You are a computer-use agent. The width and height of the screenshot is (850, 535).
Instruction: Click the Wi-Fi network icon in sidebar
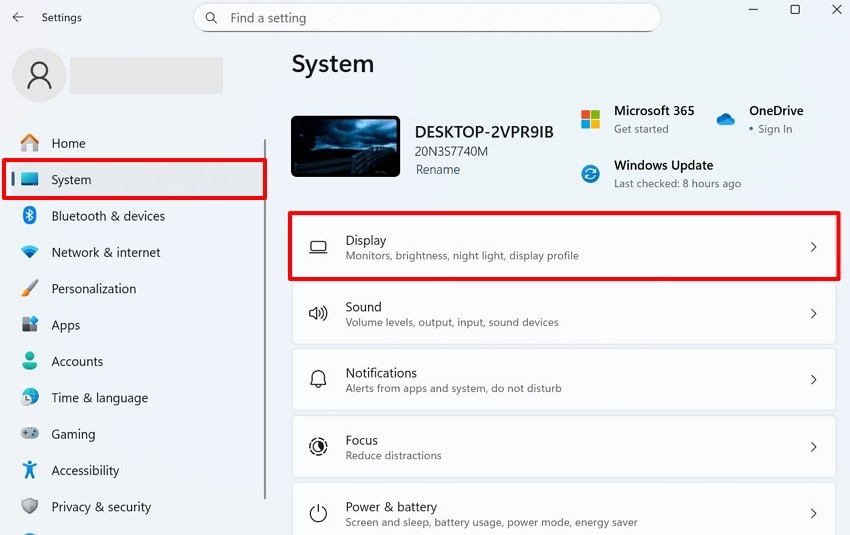click(x=30, y=252)
